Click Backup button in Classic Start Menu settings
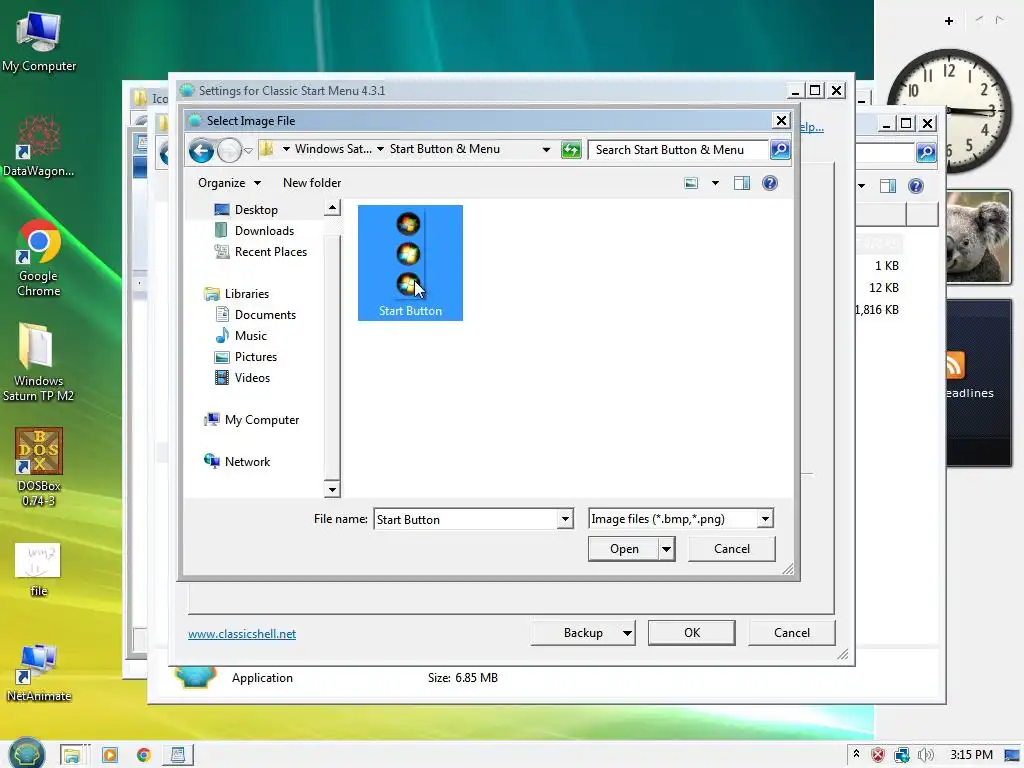Viewport: 1024px width, 768px height. click(x=583, y=633)
